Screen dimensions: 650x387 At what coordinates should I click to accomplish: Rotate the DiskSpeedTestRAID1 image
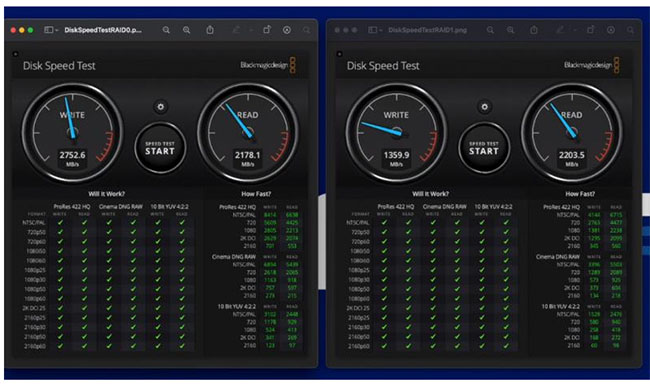591,29
